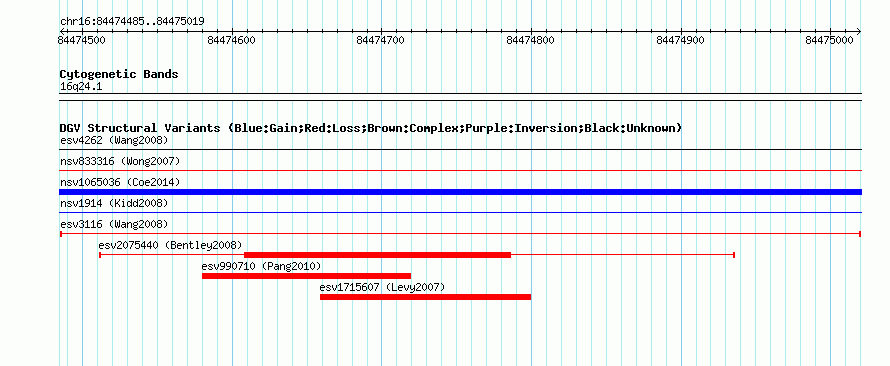The width and height of the screenshot is (890, 366).
Task: Click ruler position 84474600
Action: tap(232, 40)
